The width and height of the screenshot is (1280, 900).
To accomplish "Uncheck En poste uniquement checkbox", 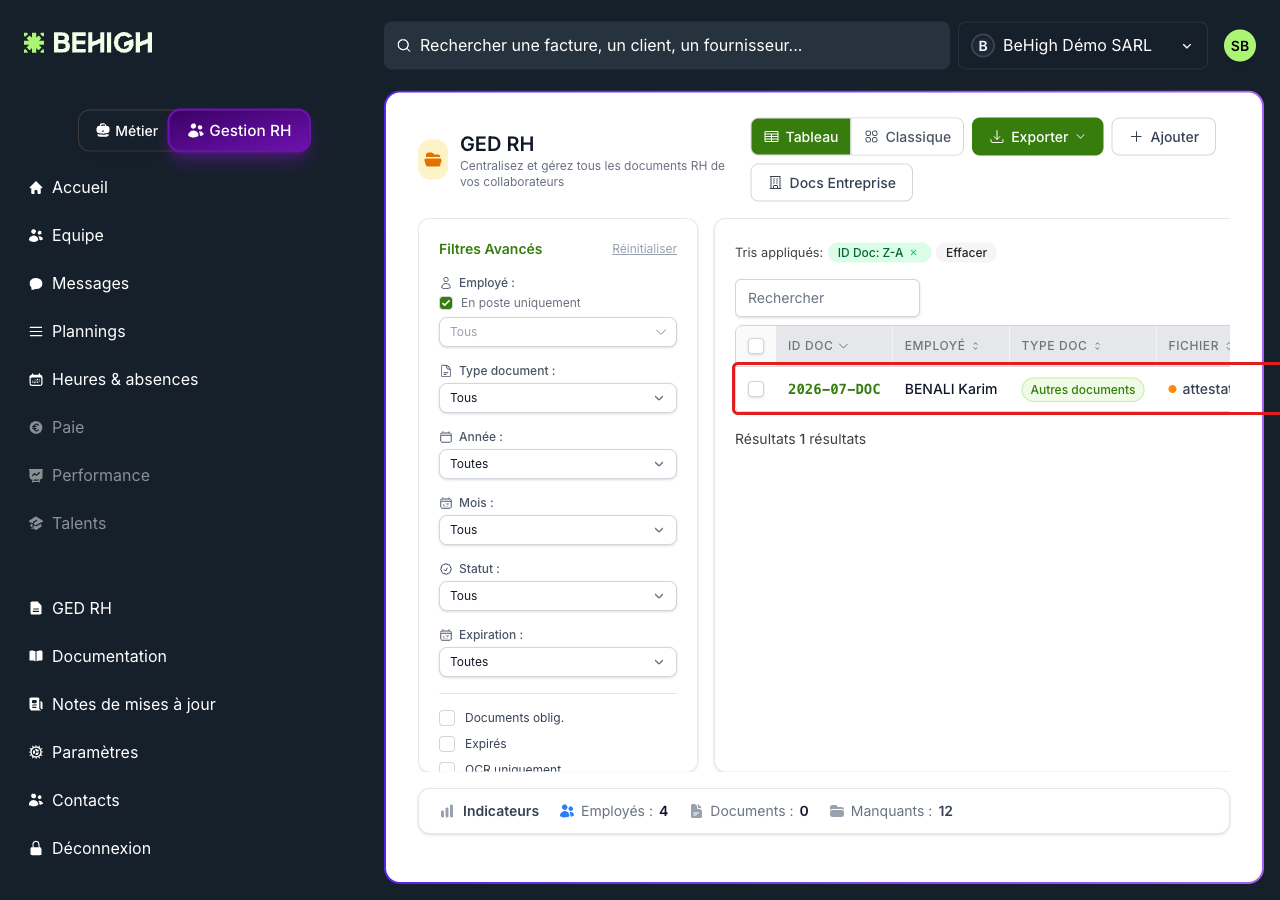I will pos(446,303).
